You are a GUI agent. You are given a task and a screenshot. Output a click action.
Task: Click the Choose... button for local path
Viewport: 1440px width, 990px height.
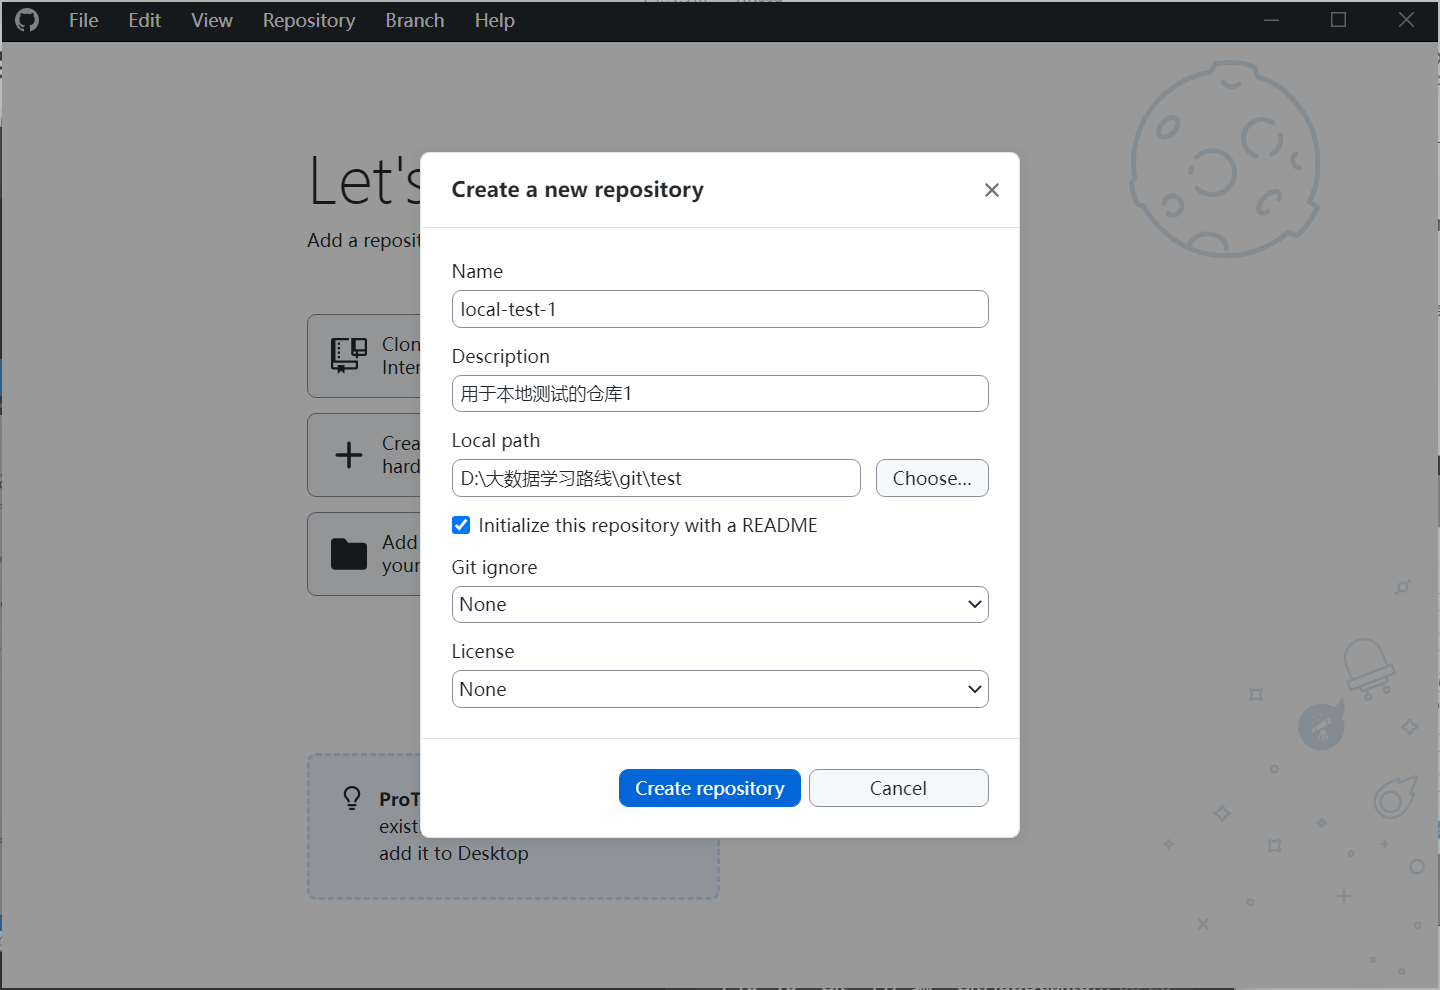point(932,478)
